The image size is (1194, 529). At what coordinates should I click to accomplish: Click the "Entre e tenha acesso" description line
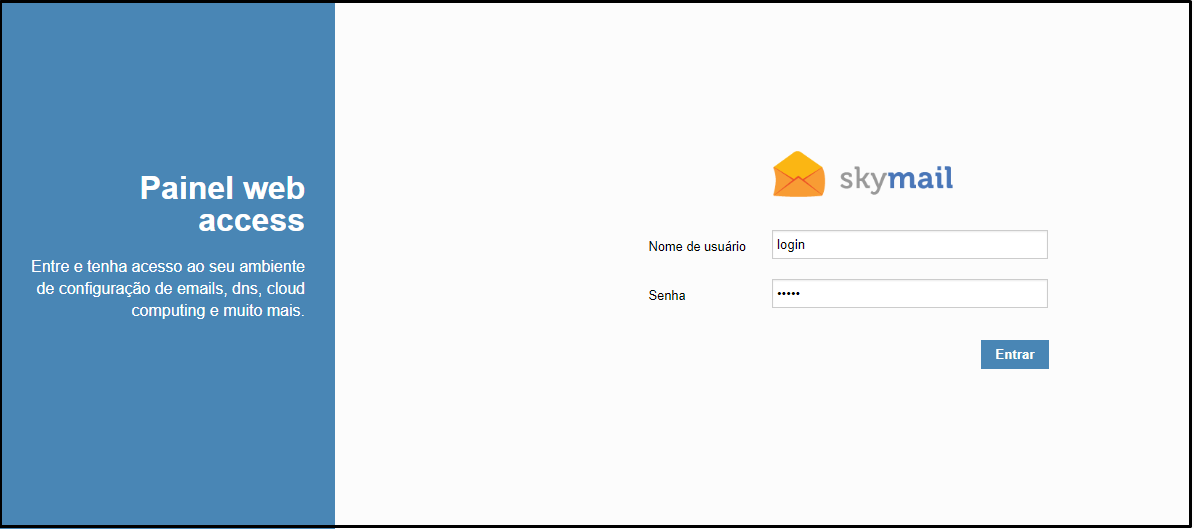tap(167, 267)
